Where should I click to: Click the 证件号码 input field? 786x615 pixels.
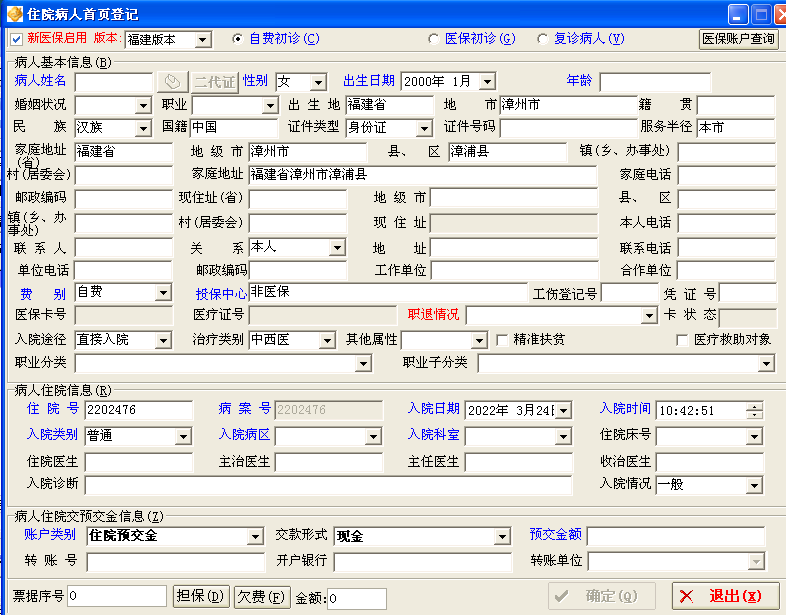[x=568, y=128]
